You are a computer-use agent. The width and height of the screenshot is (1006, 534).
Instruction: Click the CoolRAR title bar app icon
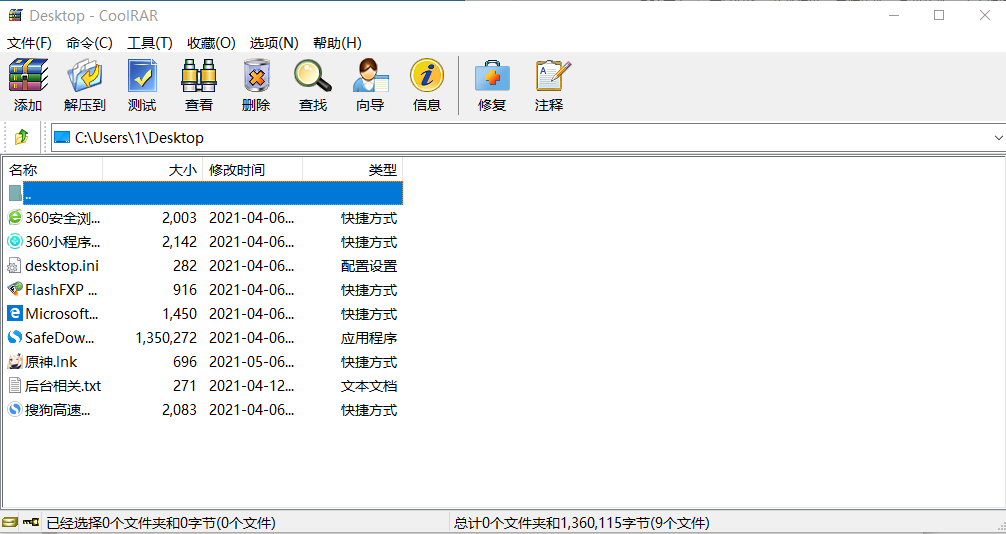point(15,15)
